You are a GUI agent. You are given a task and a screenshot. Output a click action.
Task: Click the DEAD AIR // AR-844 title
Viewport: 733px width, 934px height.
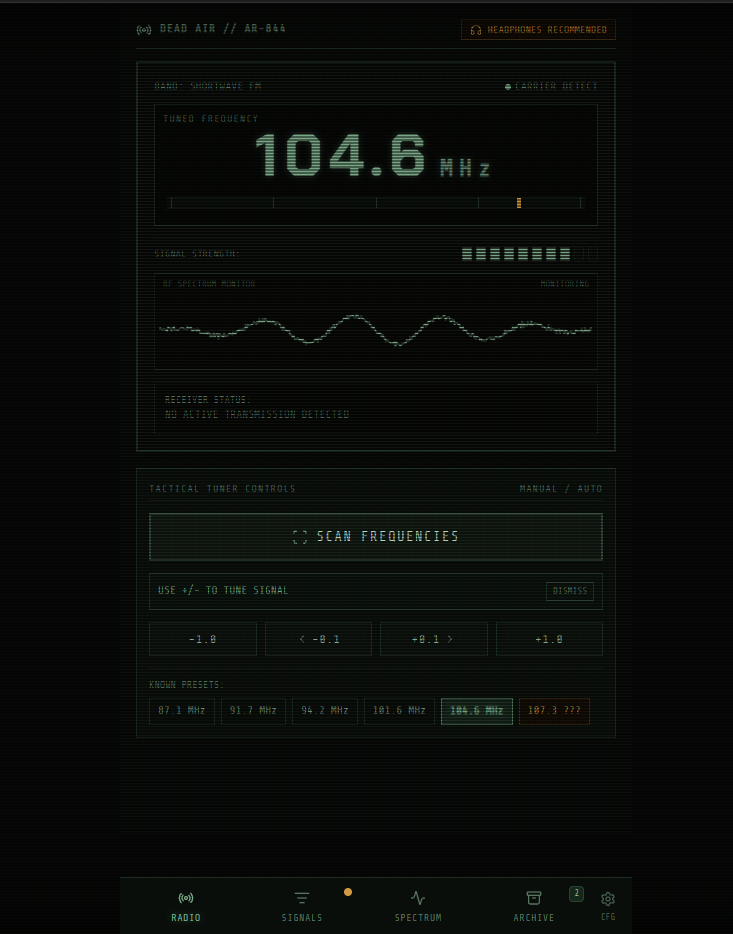tap(223, 29)
